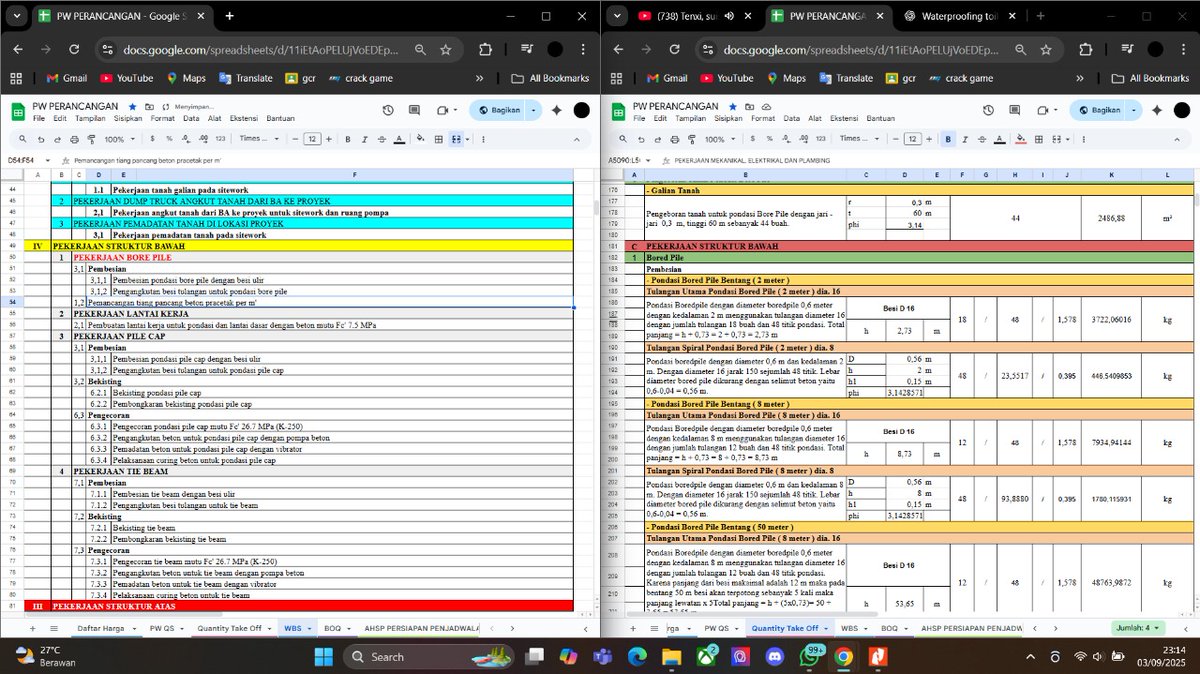Click the search menus icon in left toolbar
This screenshot has width=1200, height=674.
coord(22,139)
